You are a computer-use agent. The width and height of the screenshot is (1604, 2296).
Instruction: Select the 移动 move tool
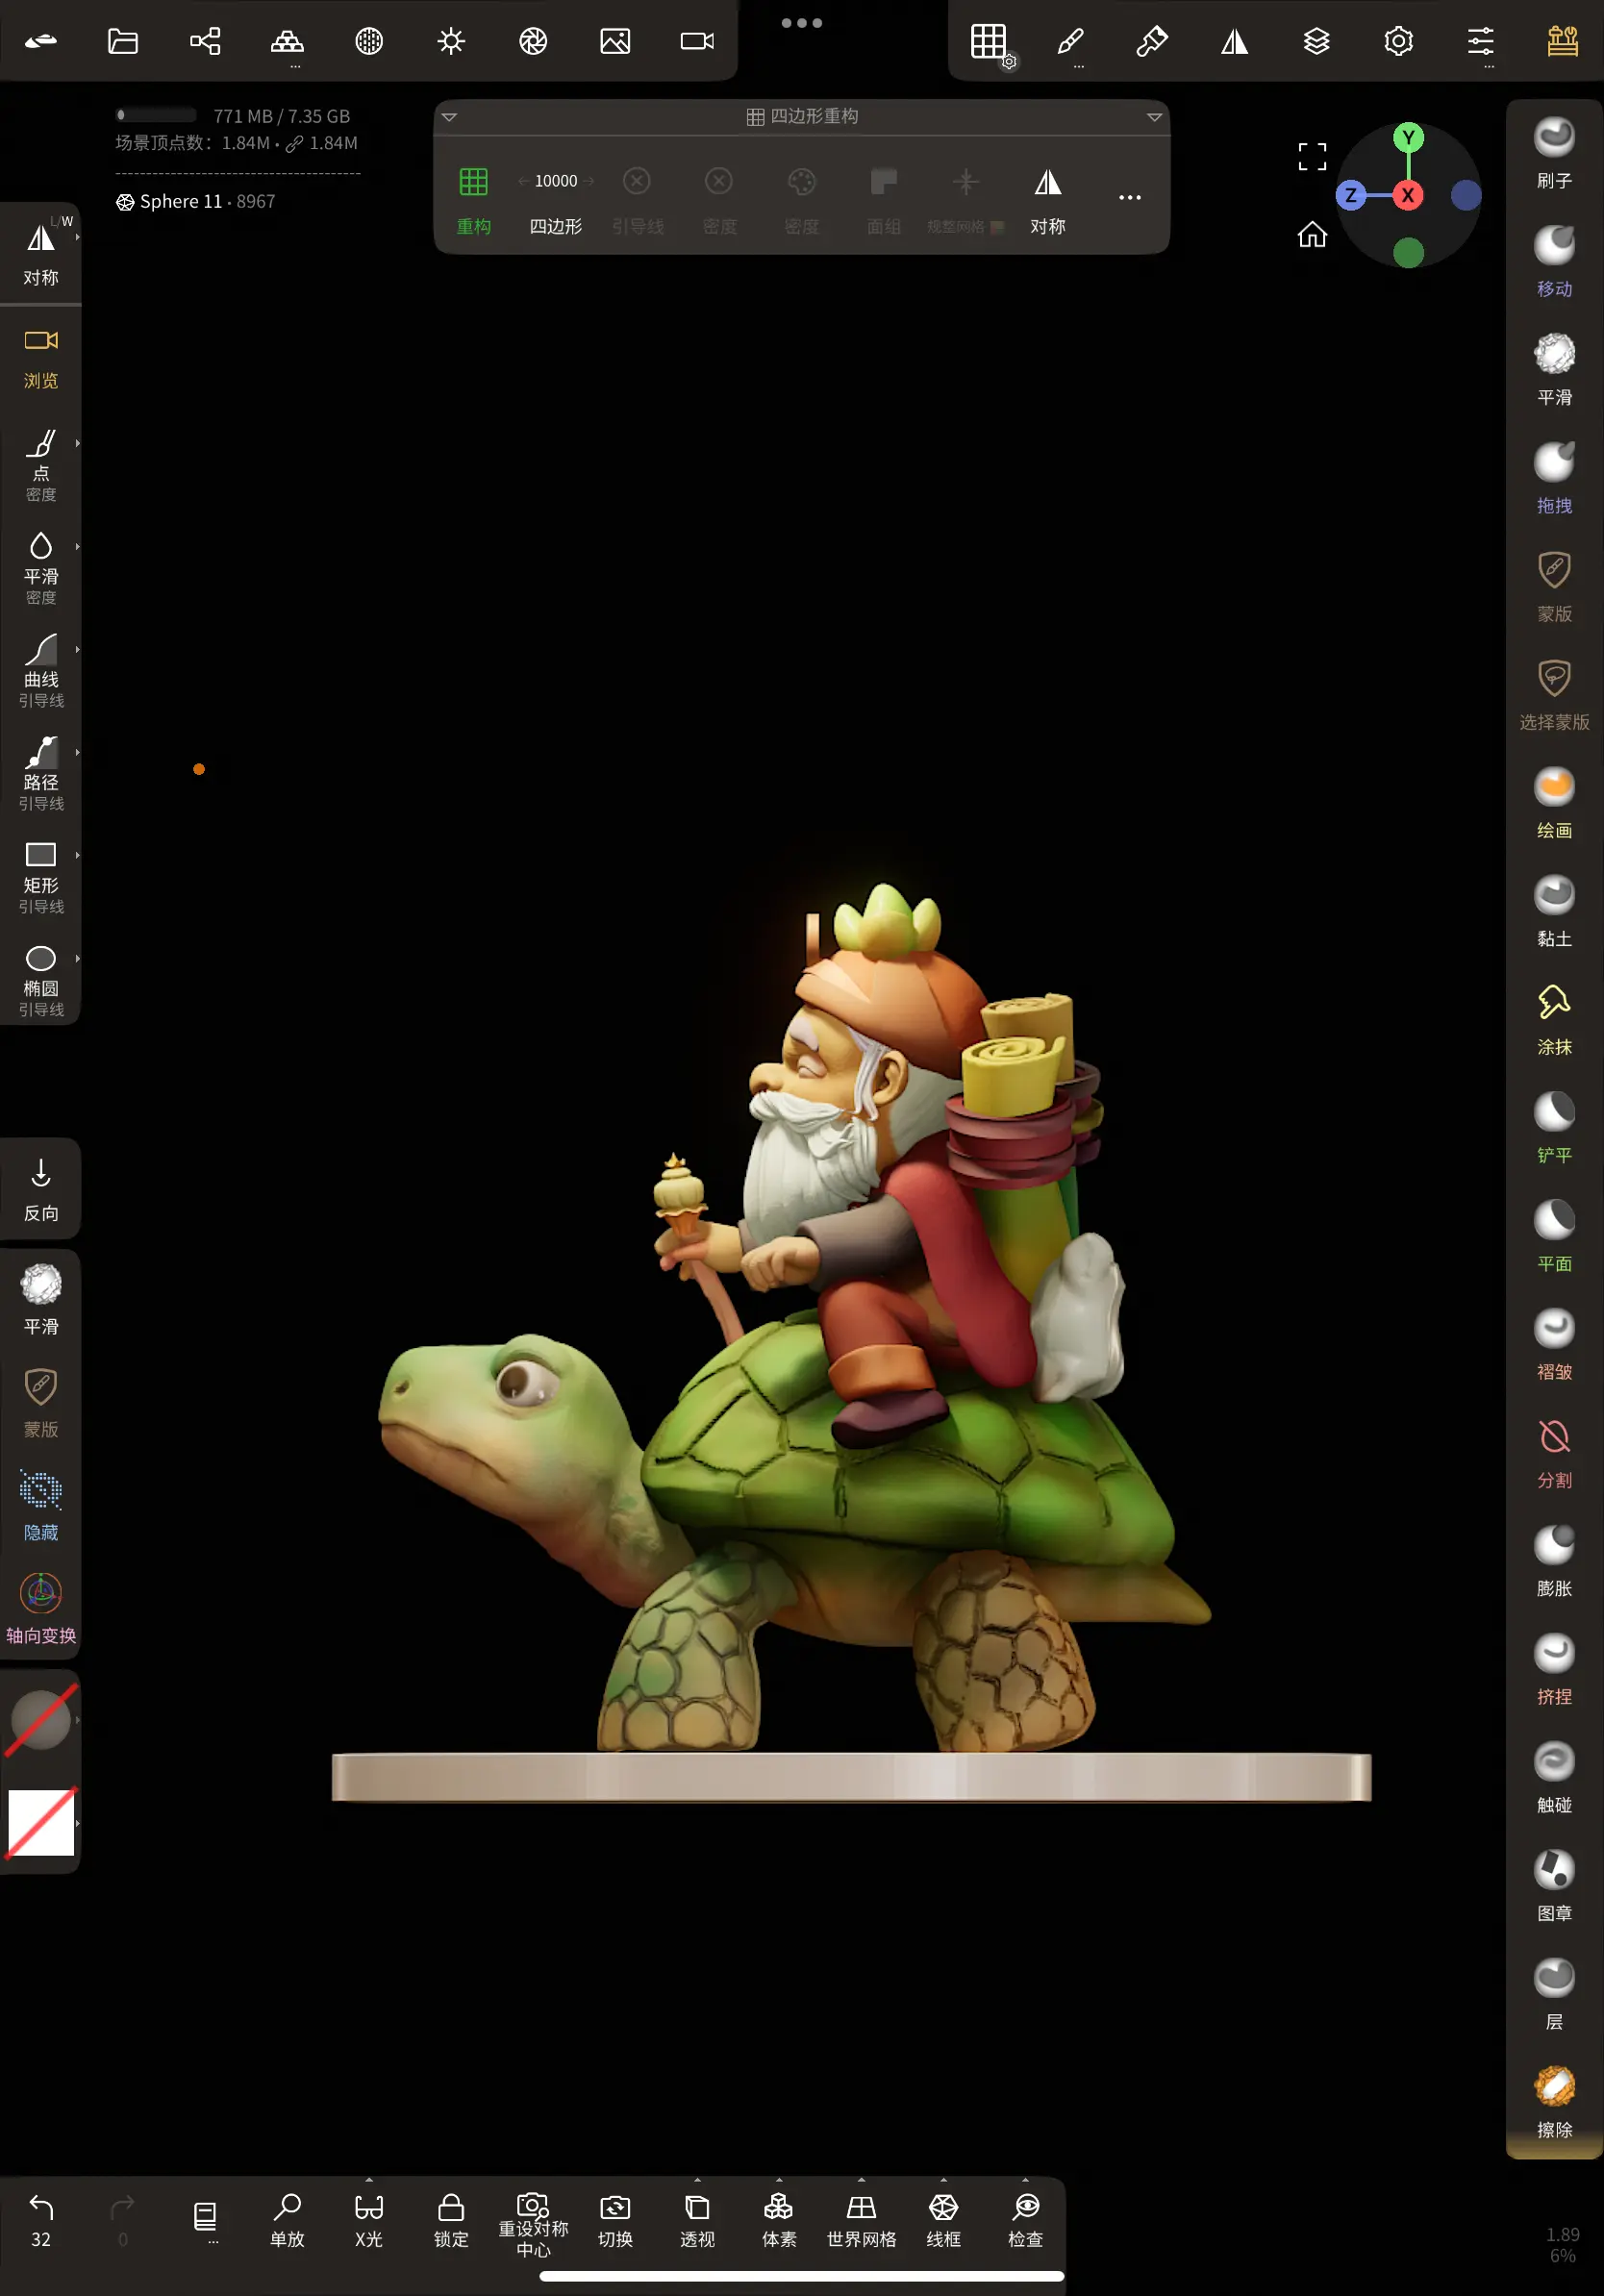click(1554, 262)
